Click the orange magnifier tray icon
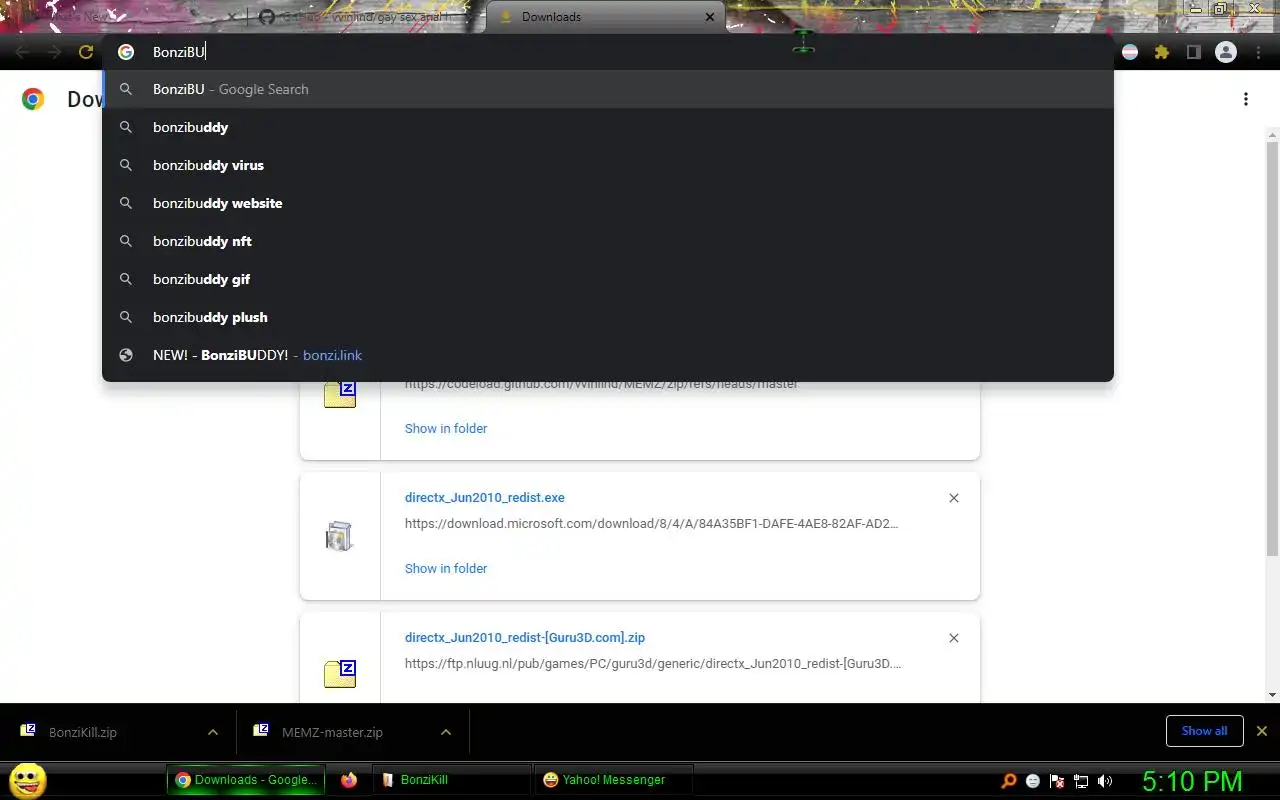The image size is (1280, 800). [1009, 781]
